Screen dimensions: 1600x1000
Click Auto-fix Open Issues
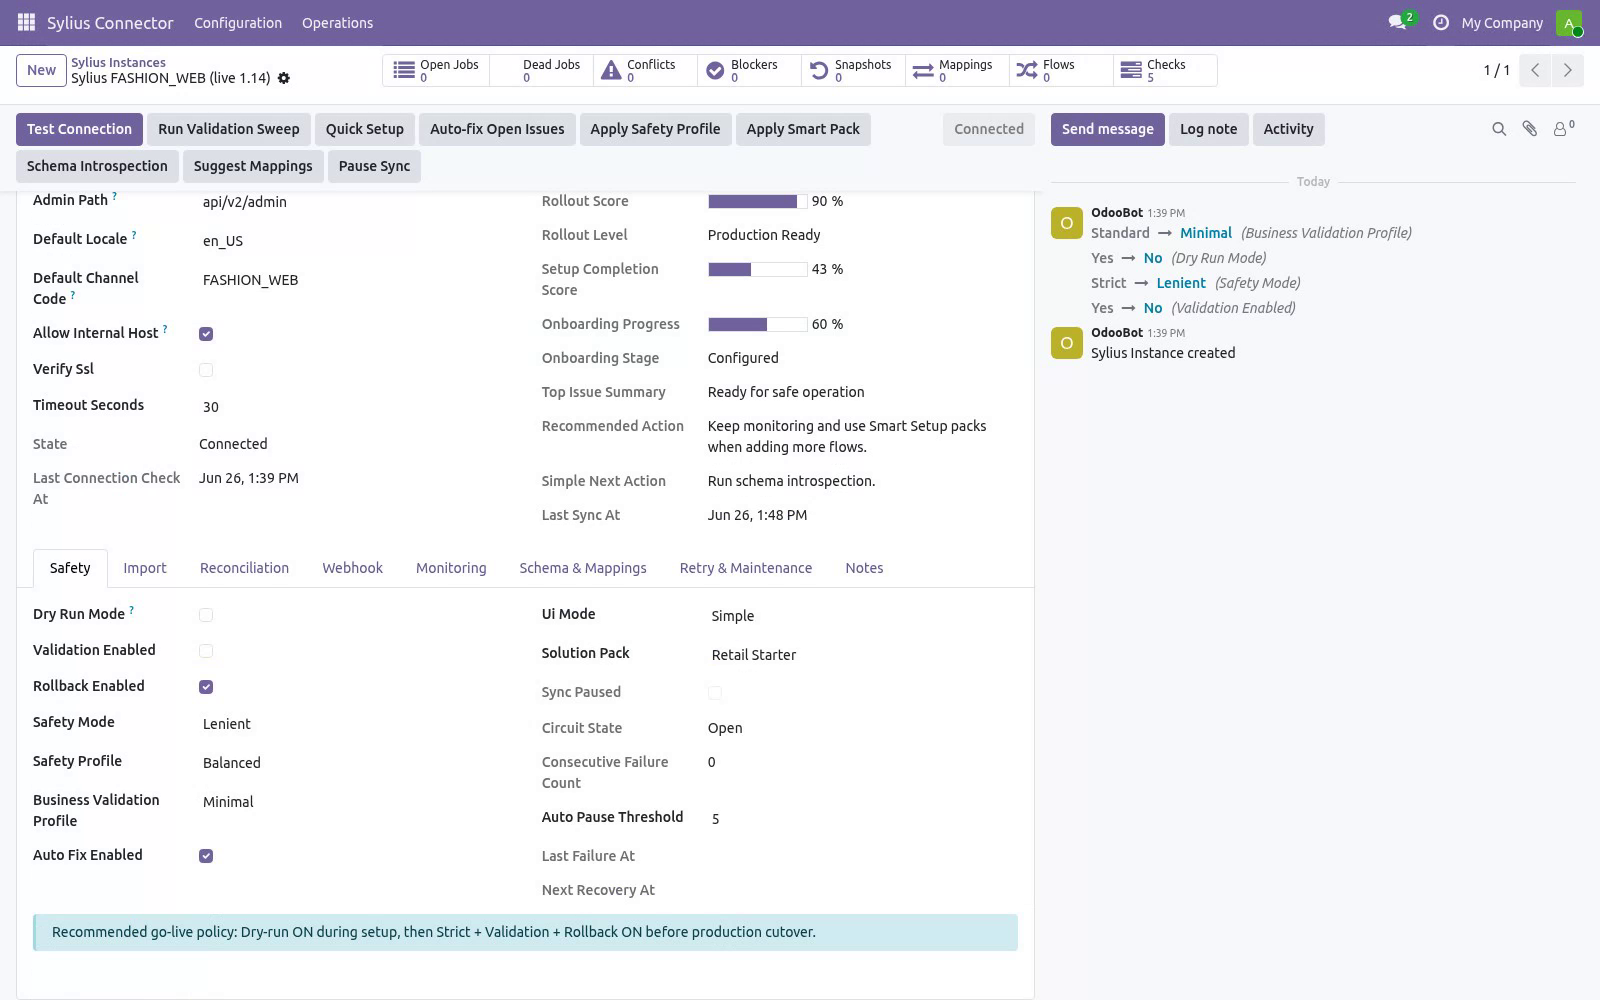497,129
